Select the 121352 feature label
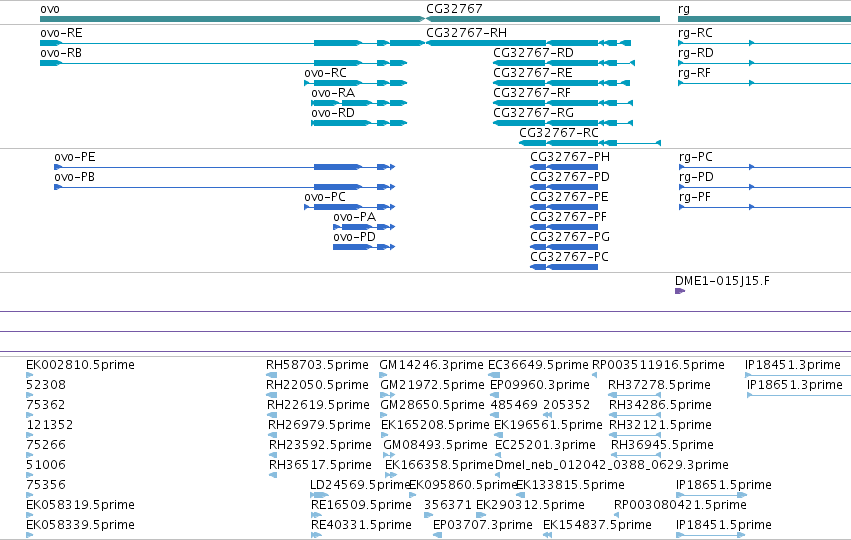 pos(49,425)
